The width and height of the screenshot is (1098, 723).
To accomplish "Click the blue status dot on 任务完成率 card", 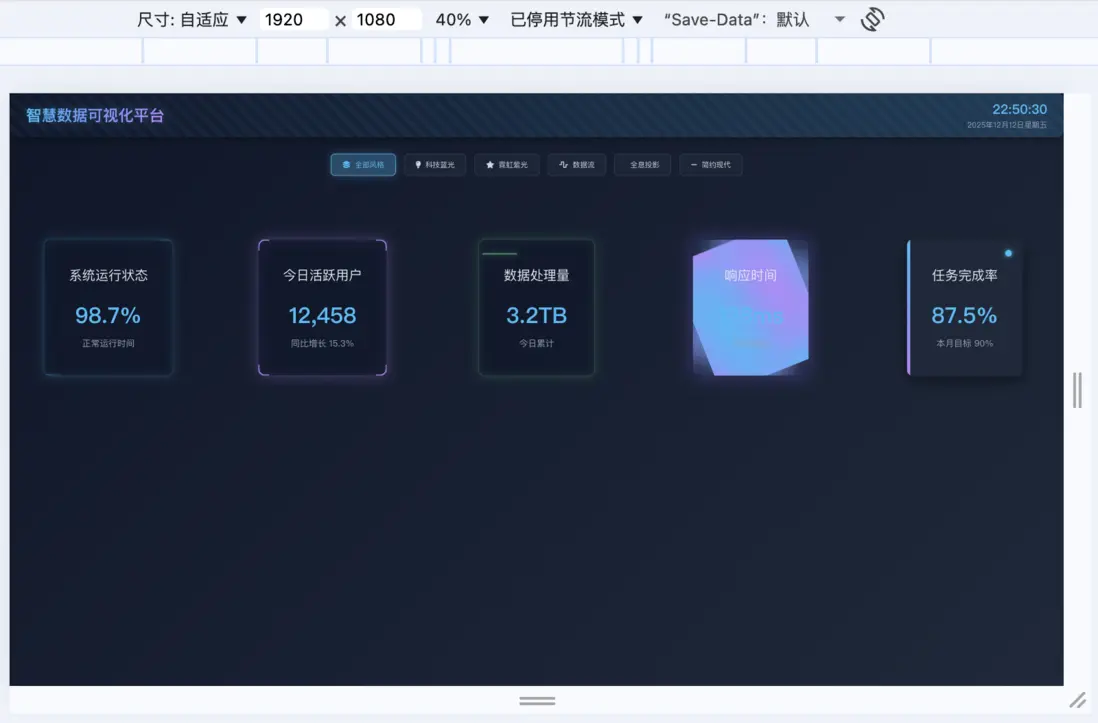I will (x=1008, y=253).
